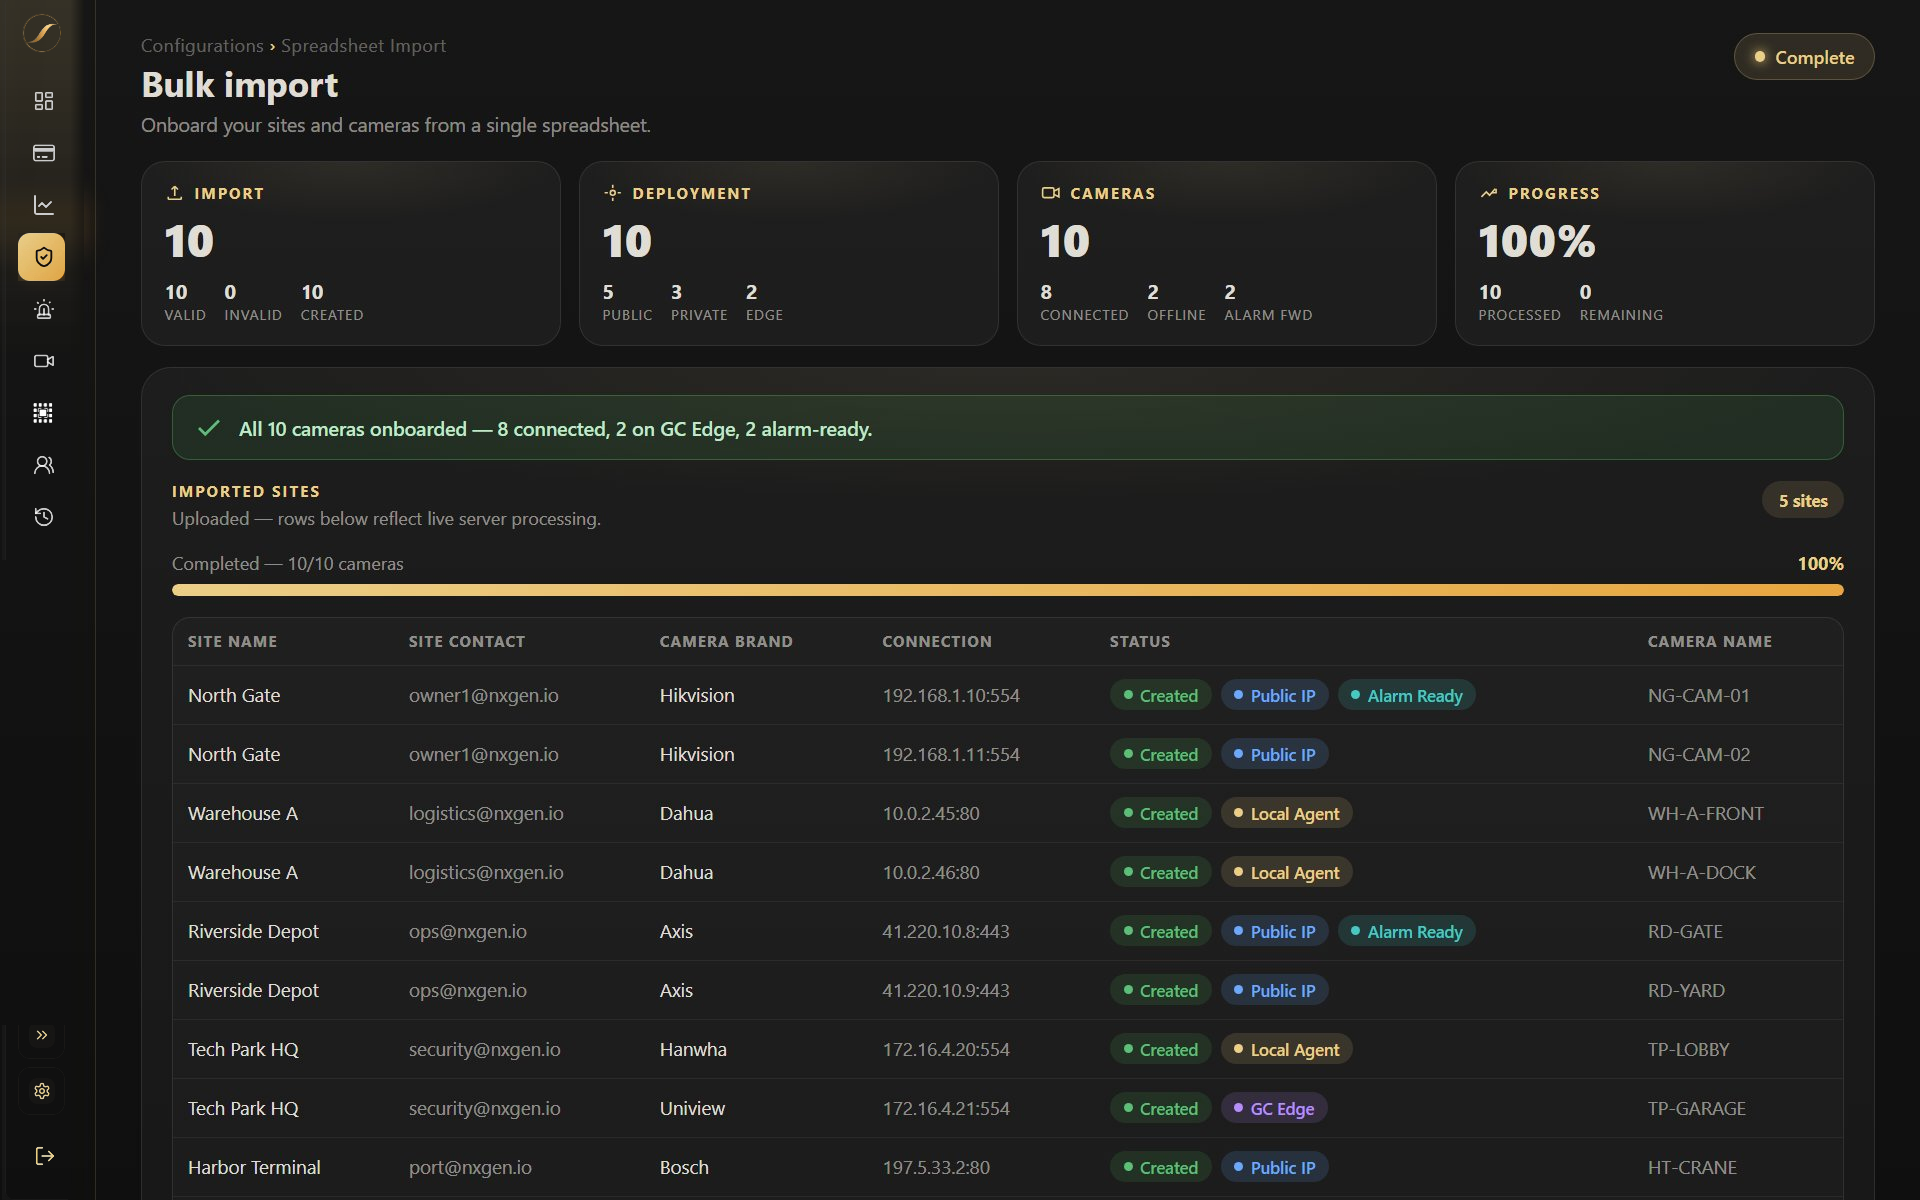This screenshot has height=1200, width=1920.
Task: Click the connection "10.0.2.45:80"
Action: tap(931, 813)
